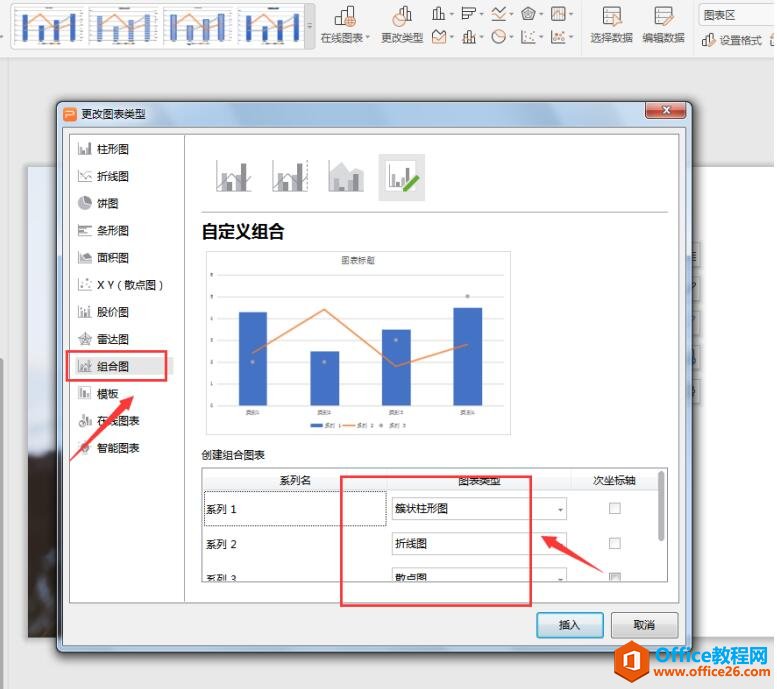Open 系列 3 chart type dropdown 散点图

[479, 575]
